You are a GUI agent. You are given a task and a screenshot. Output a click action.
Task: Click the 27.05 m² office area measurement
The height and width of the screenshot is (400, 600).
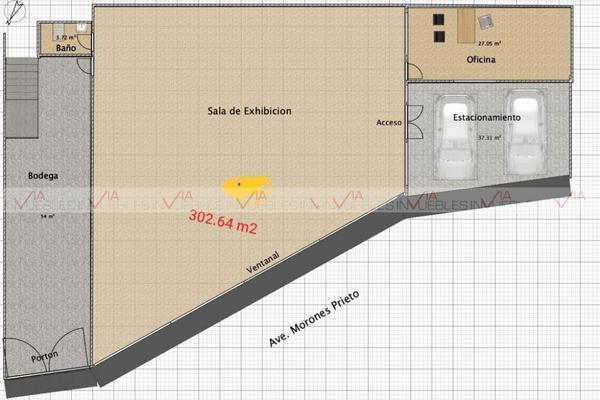coord(490,45)
